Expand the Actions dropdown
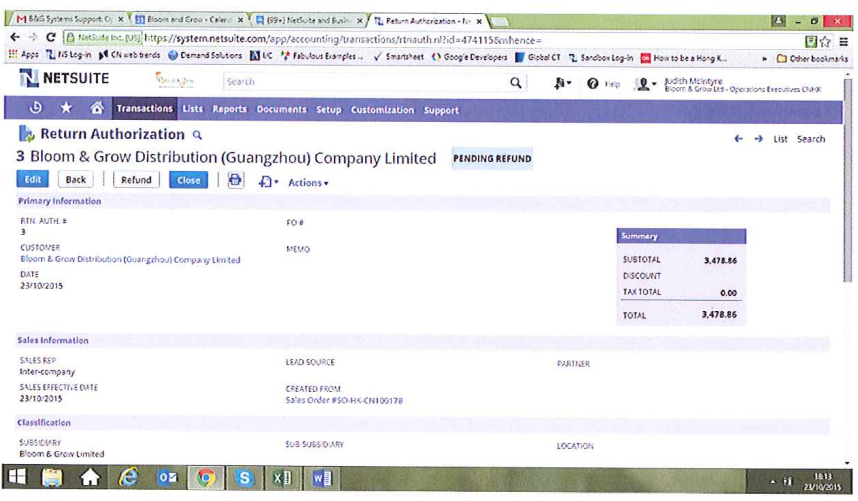This screenshot has height=501, width=858. (x=308, y=183)
